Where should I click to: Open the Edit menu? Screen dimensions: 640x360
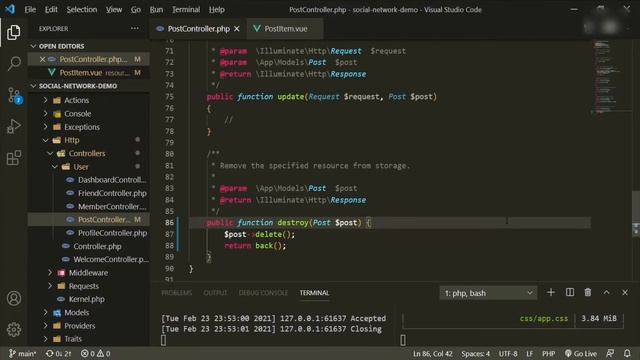click(x=51, y=9)
